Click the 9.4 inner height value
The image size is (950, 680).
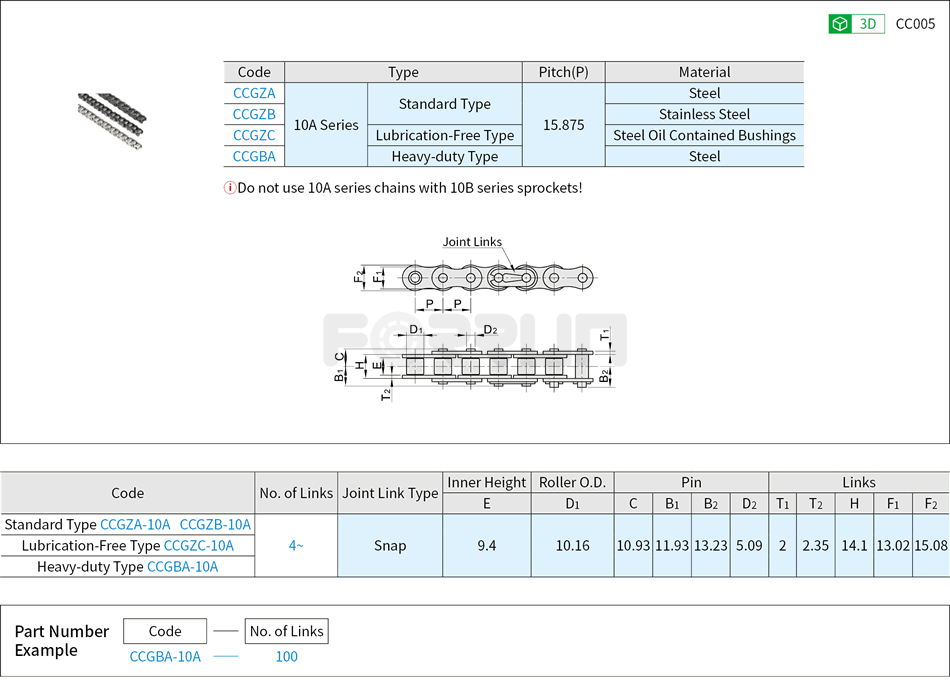point(487,545)
